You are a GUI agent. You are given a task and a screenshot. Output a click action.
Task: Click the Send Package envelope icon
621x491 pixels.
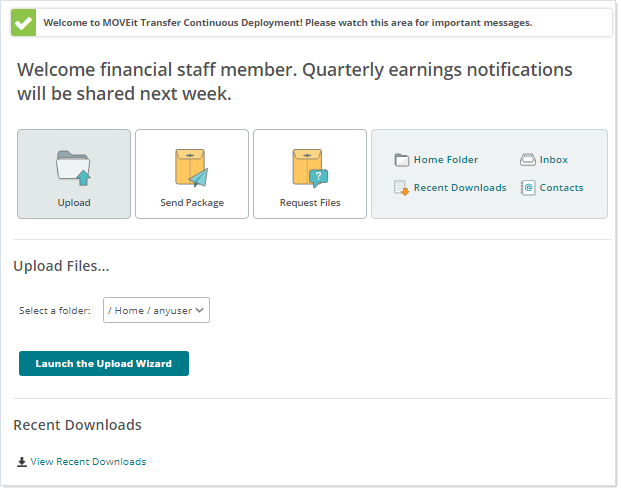tap(191, 167)
